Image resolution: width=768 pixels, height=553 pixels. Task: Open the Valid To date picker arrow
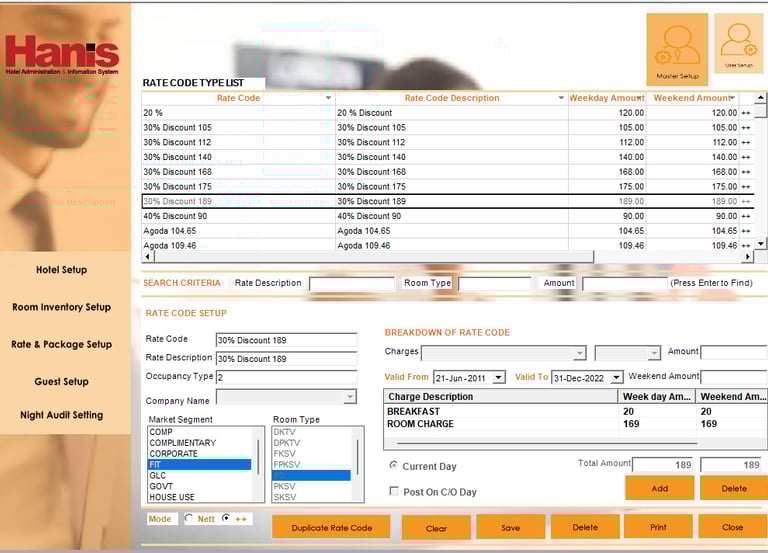point(617,377)
